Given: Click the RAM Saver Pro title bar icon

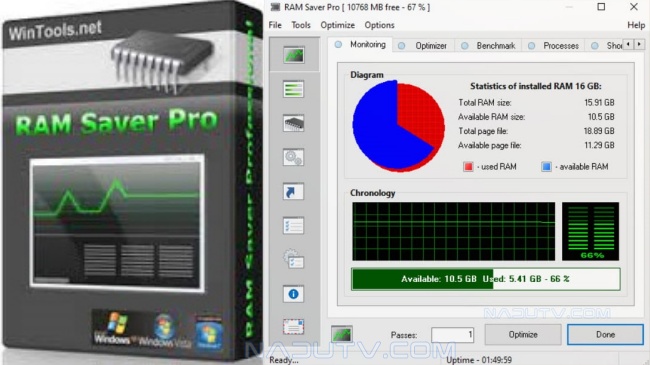Looking at the screenshot, I should [x=275, y=7].
